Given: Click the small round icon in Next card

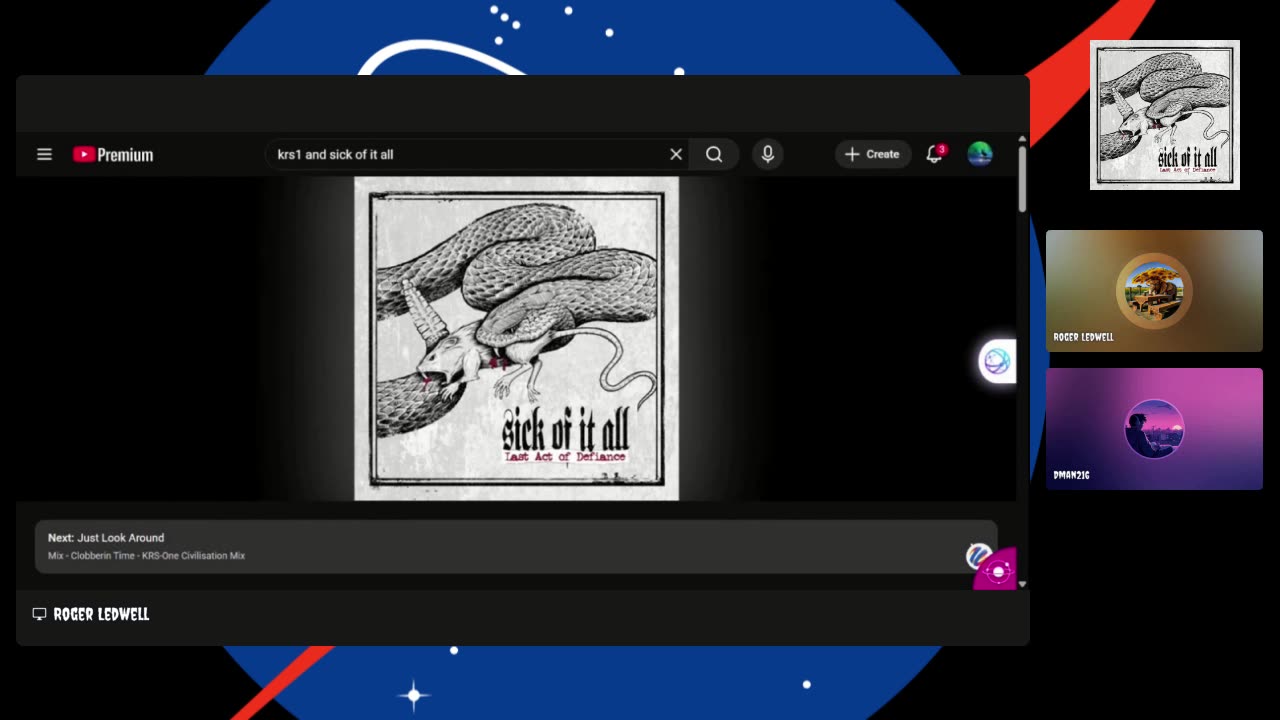Looking at the screenshot, I should click(x=978, y=555).
